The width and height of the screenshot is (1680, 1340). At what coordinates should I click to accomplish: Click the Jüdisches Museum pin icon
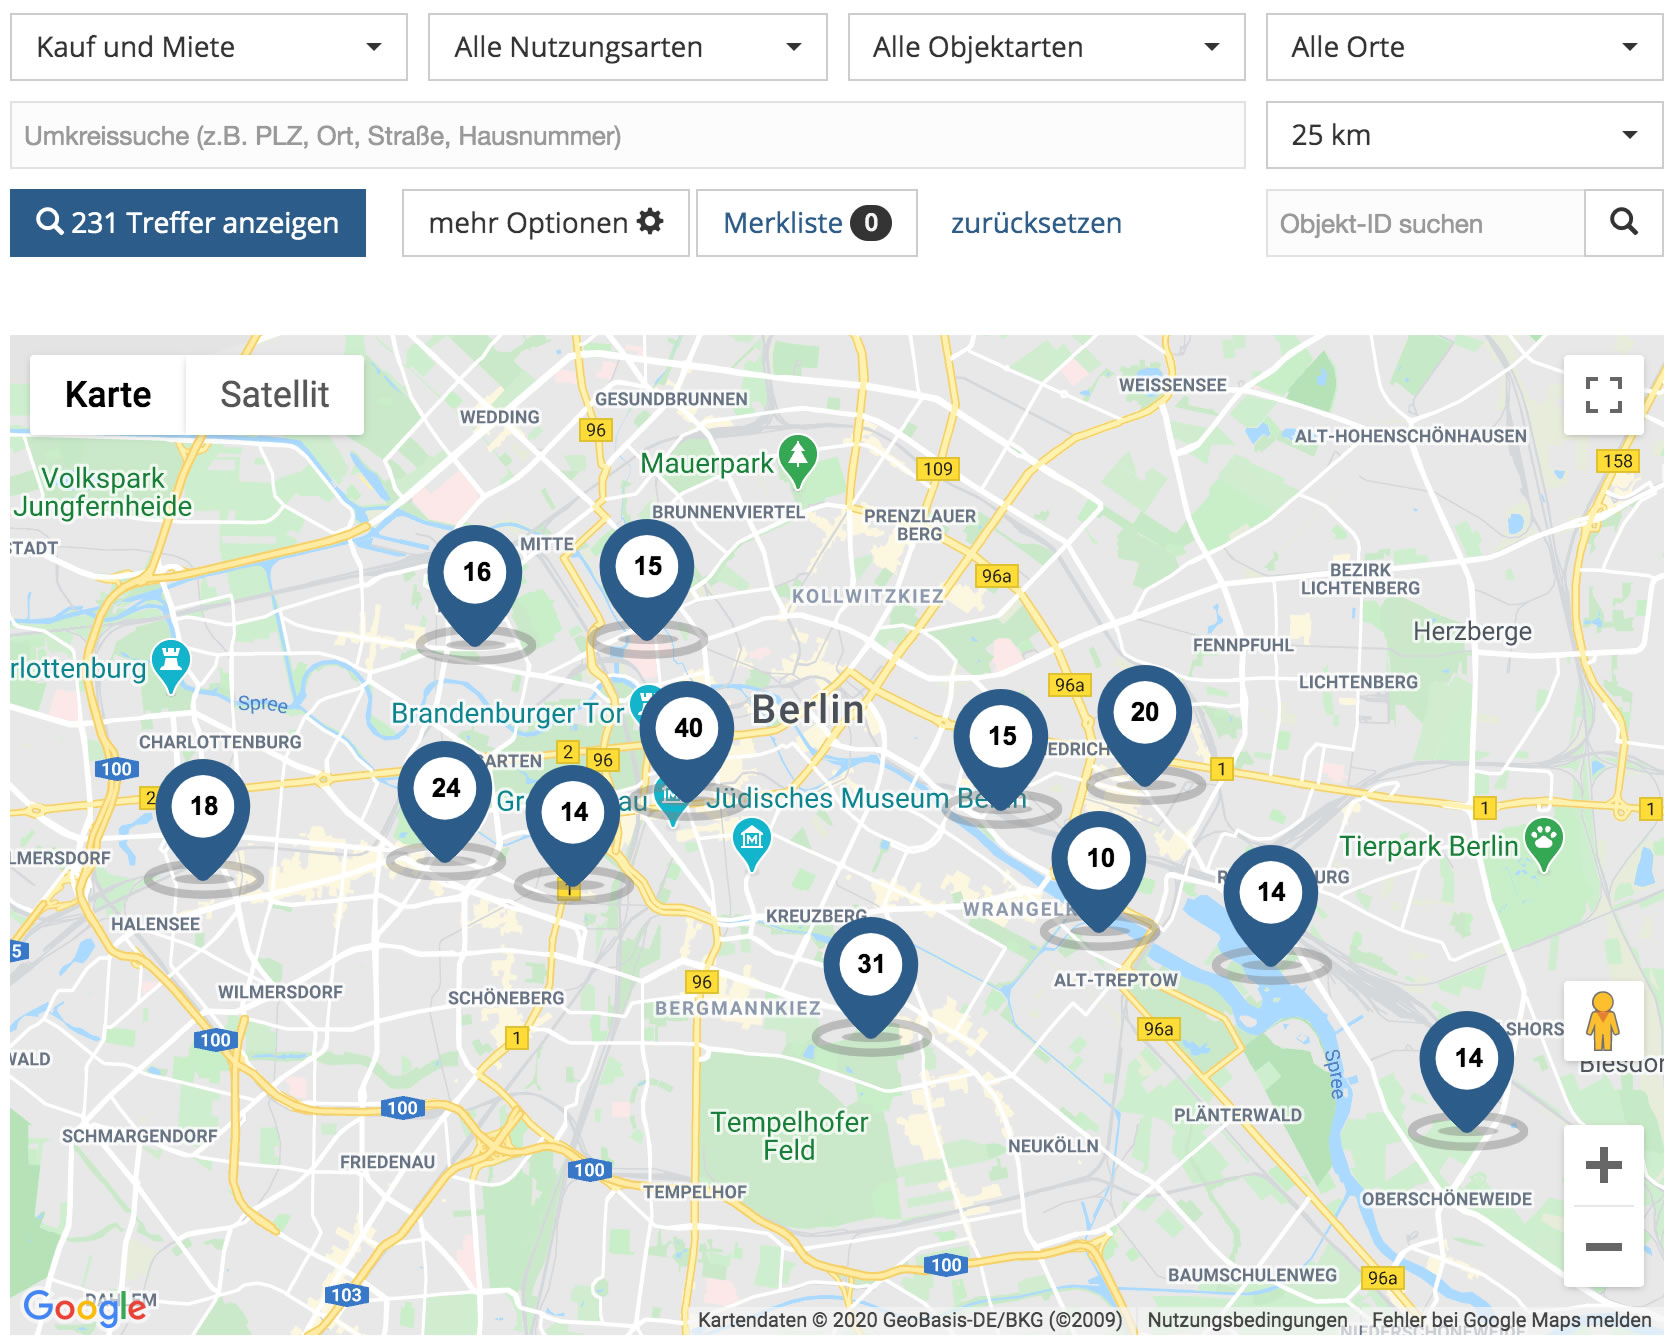click(752, 843)
